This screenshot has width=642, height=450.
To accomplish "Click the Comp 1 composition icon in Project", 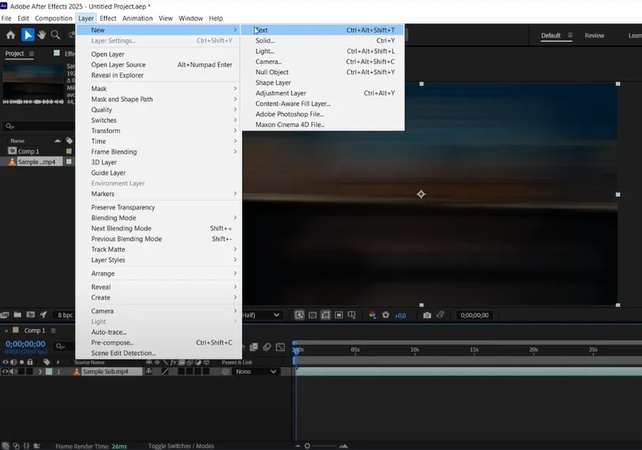I will coord(11,151).
